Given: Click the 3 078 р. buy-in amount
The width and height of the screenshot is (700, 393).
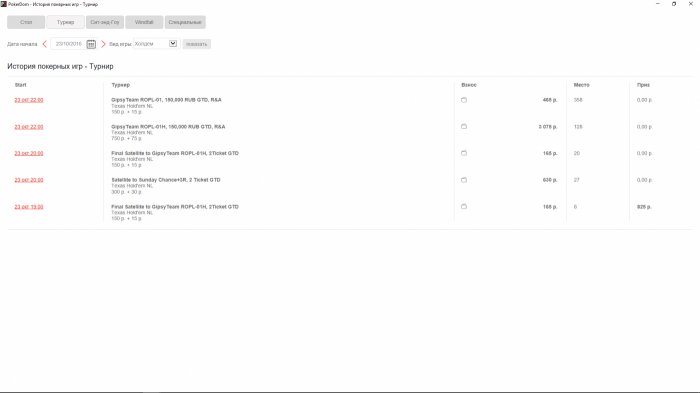Looking at the screenshot, I should pos(548,127).
